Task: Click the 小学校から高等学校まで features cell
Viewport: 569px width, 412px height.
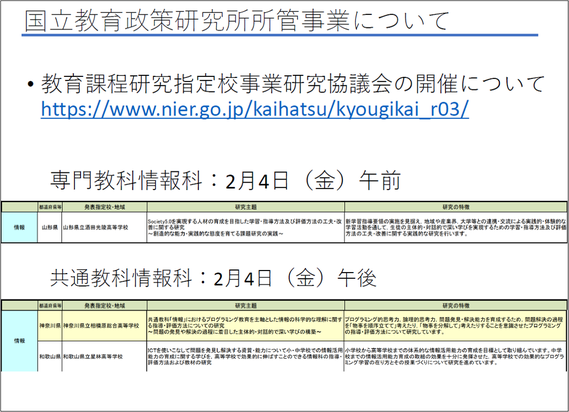Action: pos(456,356)
